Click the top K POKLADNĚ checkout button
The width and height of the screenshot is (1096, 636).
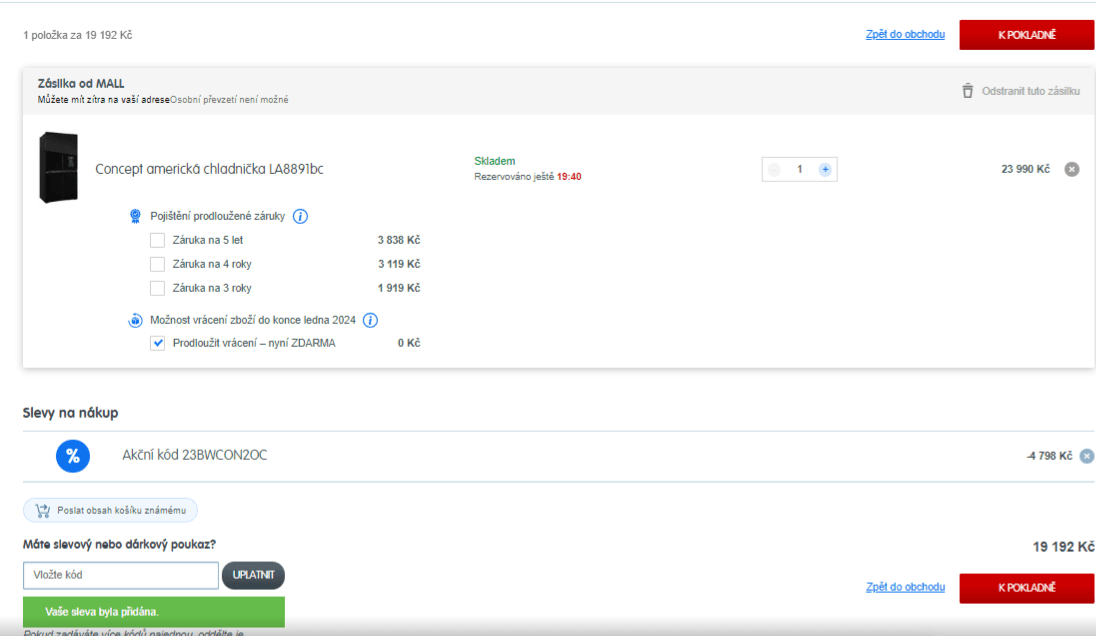point(1026,35)
